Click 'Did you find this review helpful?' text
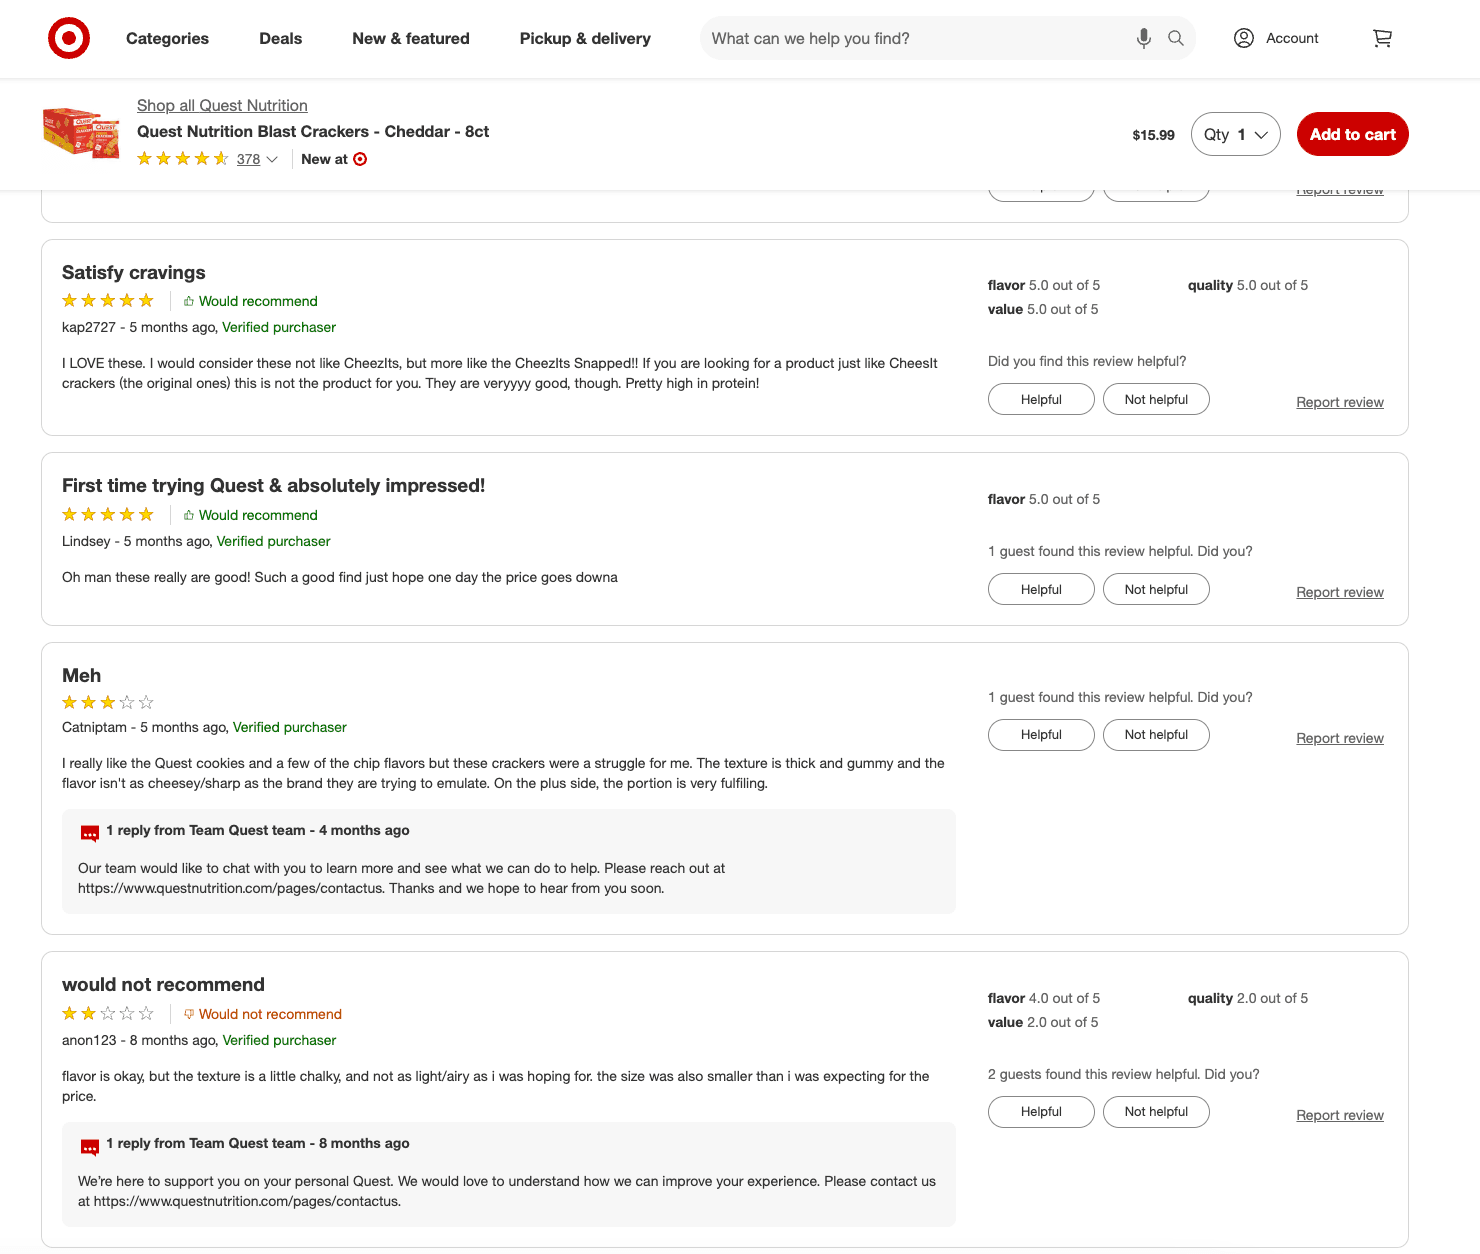1480x1254 pixels. tap(1087, 361)
